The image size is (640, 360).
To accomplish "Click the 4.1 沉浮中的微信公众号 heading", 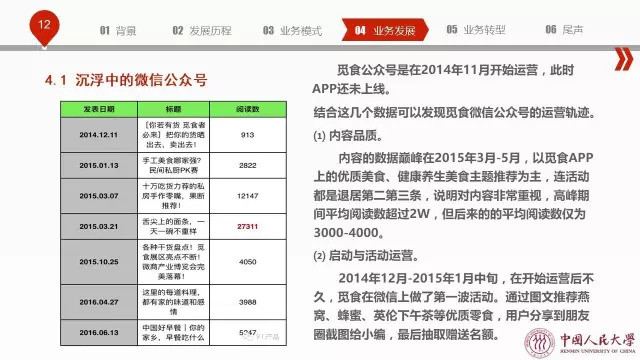I will [x=126, y=80].
